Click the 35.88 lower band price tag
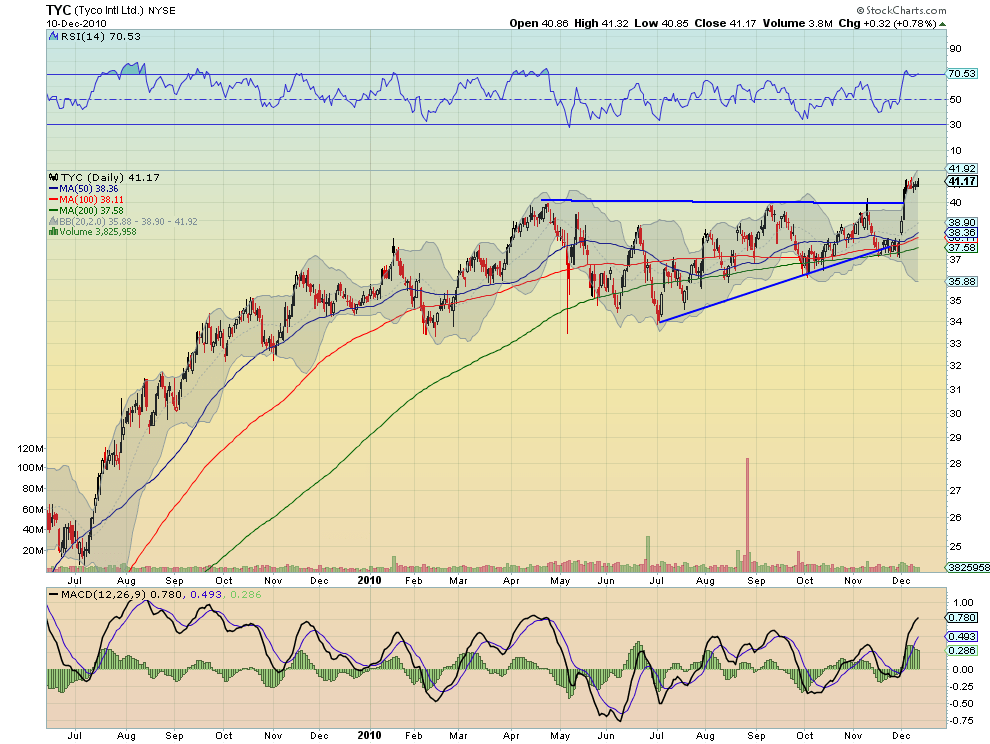Screen dimensions: 990x744 [x=962, y=282]
